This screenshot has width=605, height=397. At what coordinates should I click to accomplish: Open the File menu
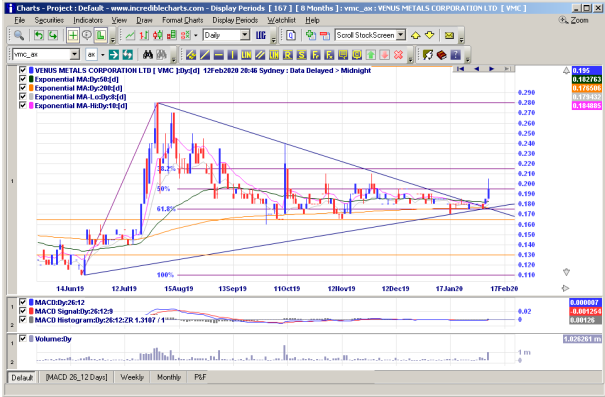tap(19, 20)
